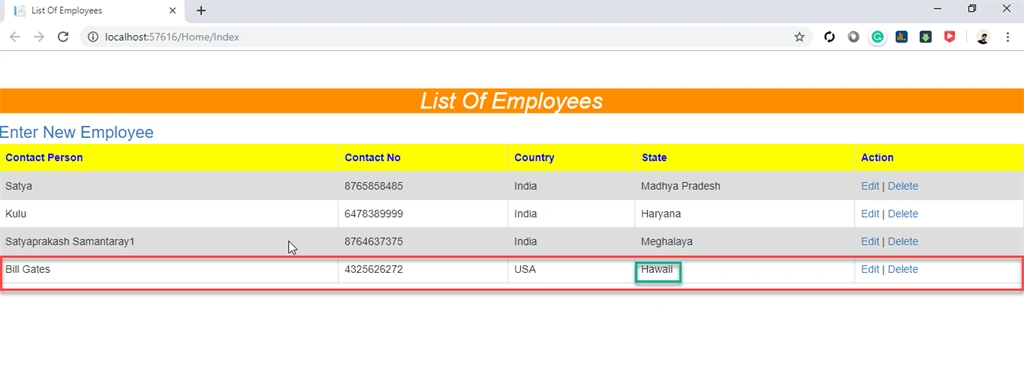Click the Kulu name cell
Image resolution: width=1024 pixels, height=392 pixels.
(x=169, y=214)
